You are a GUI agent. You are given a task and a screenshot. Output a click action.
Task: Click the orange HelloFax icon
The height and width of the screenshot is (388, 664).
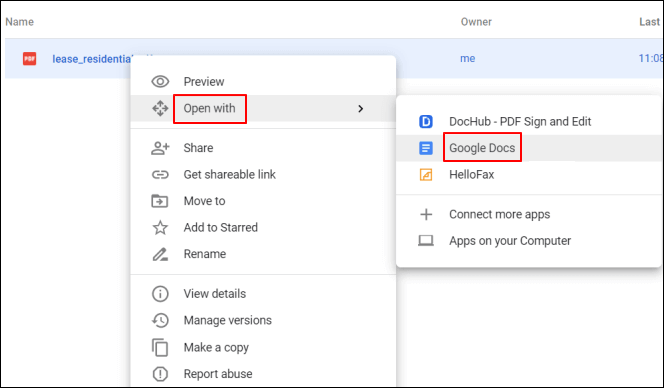pos(426,175)
